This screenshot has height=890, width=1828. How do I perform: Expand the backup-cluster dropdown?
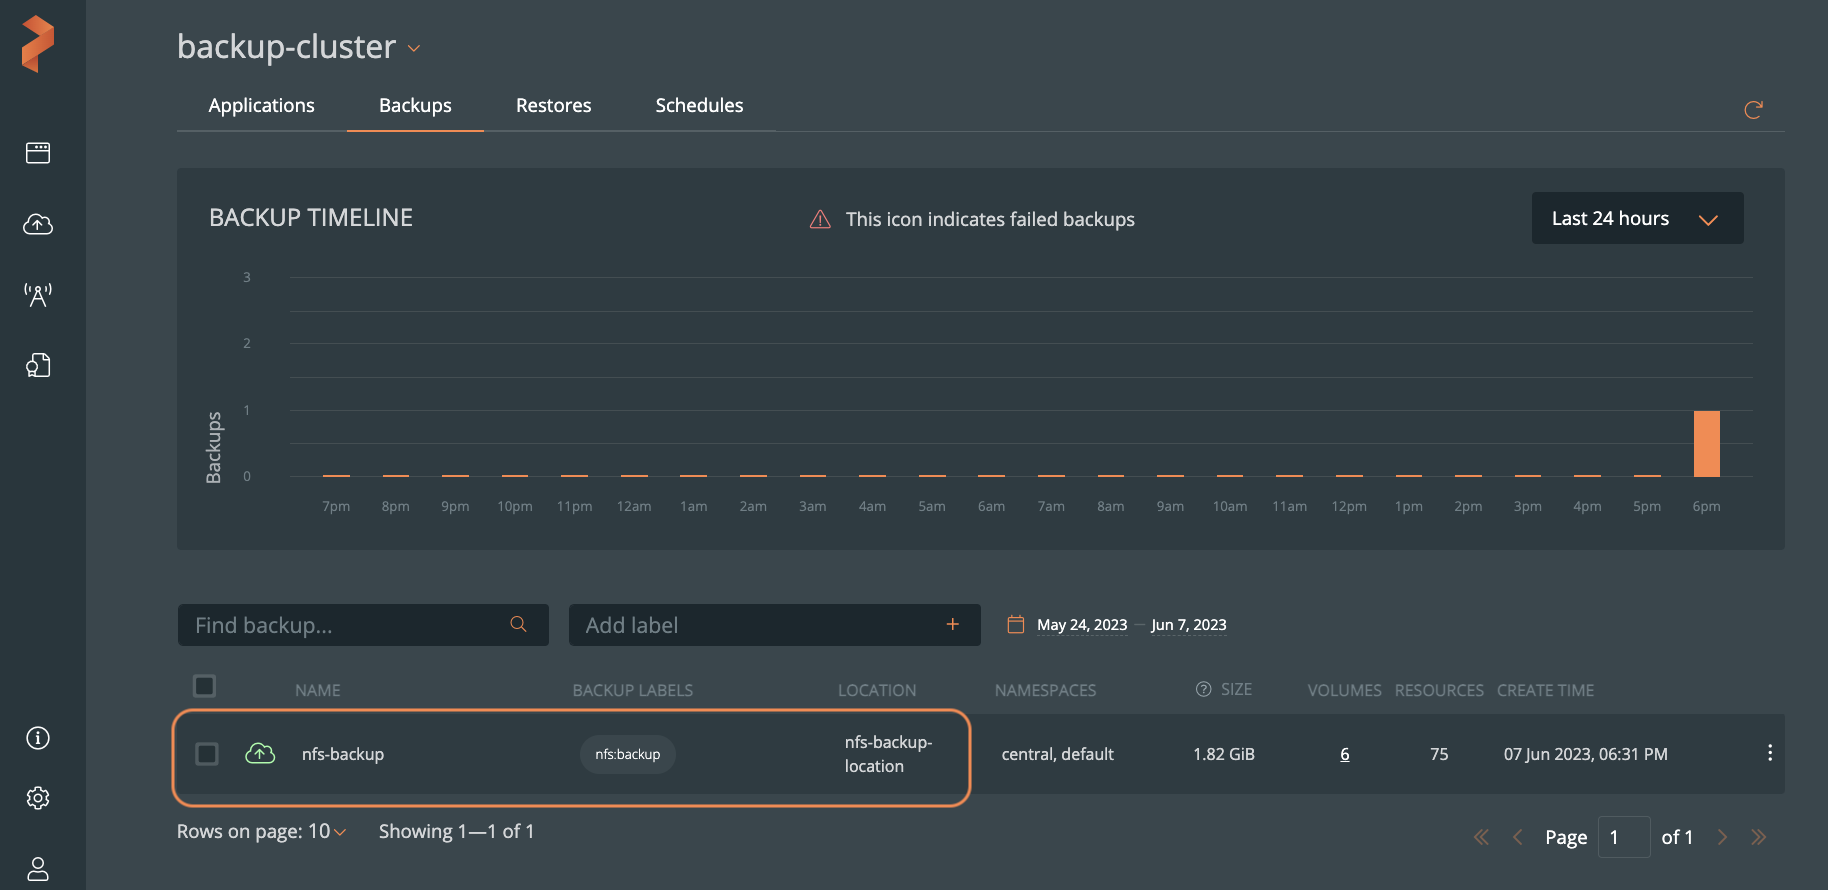pyautogui.click(x=414, y=48)
